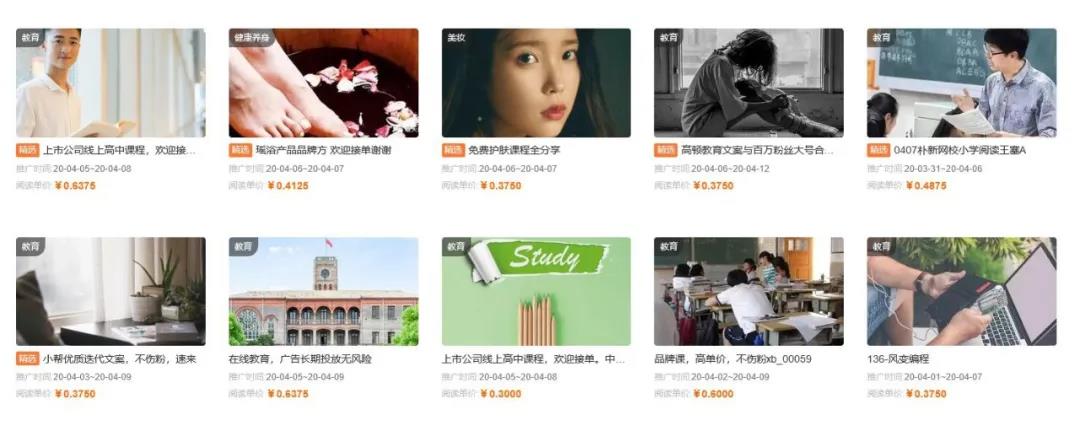Image resolution: width=1080 pixels, height=436 pixels.
Task: Open the listing 免费护肤课程全分享
Action: tap(514, 150)
